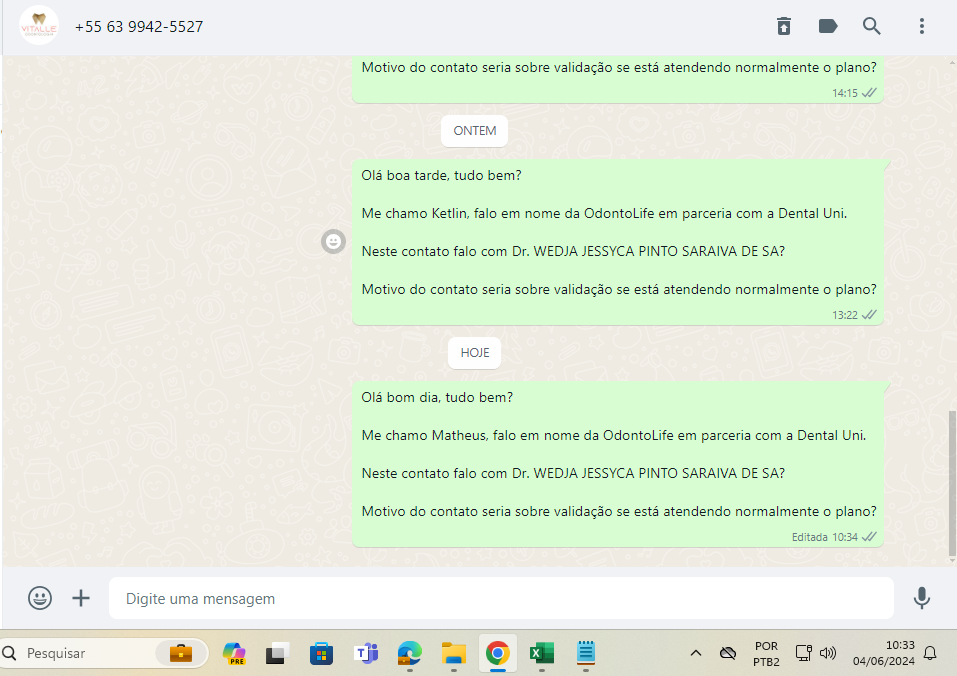Click the Editada 10:34 timestamp
Viewport: 957px width, 676px height.
tap(825, 538)
